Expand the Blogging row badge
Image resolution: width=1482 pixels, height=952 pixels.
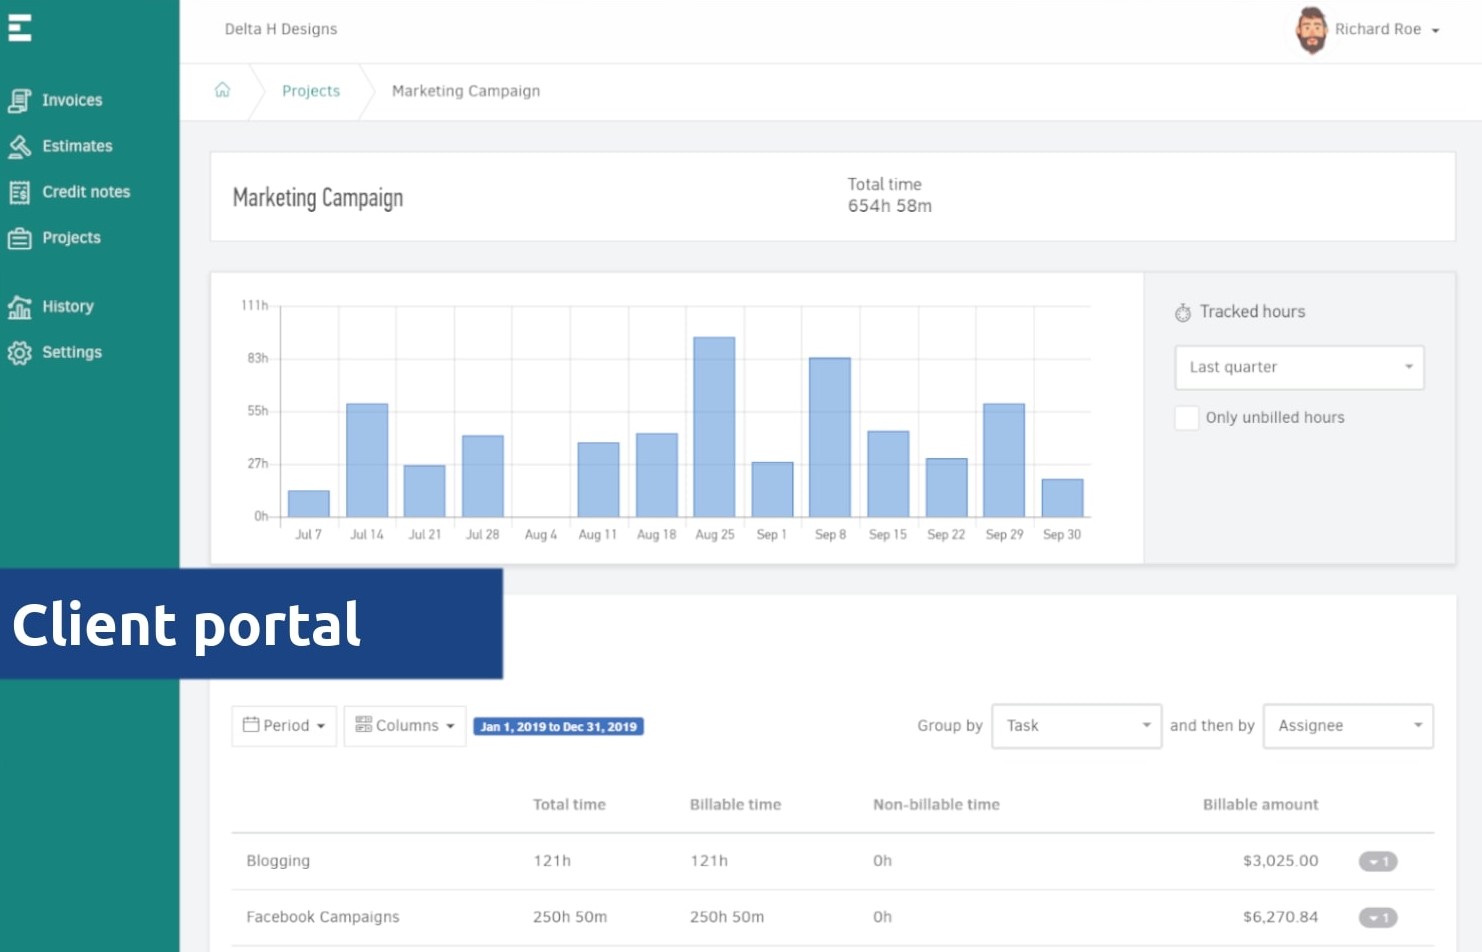pyautogui.click(x=1378, y=862)
